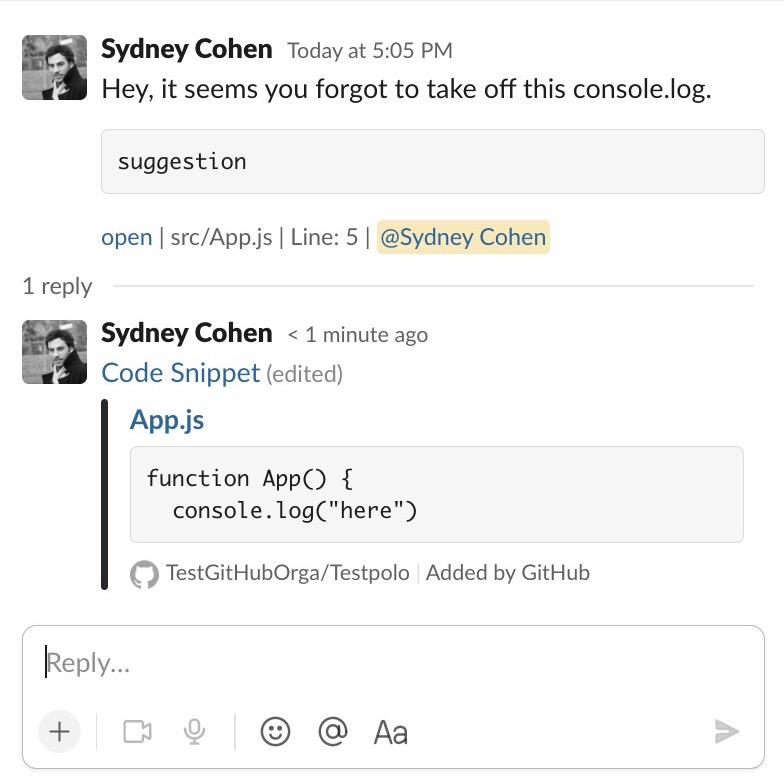Screen dimensions: 784x777
Task: Focus the Reply input field
Action: click(393, 664)
